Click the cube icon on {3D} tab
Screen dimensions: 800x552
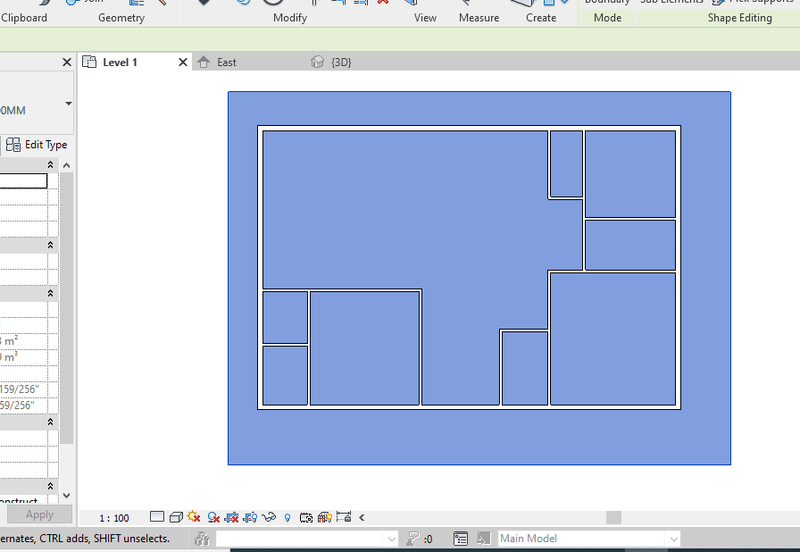click(317, 62)
